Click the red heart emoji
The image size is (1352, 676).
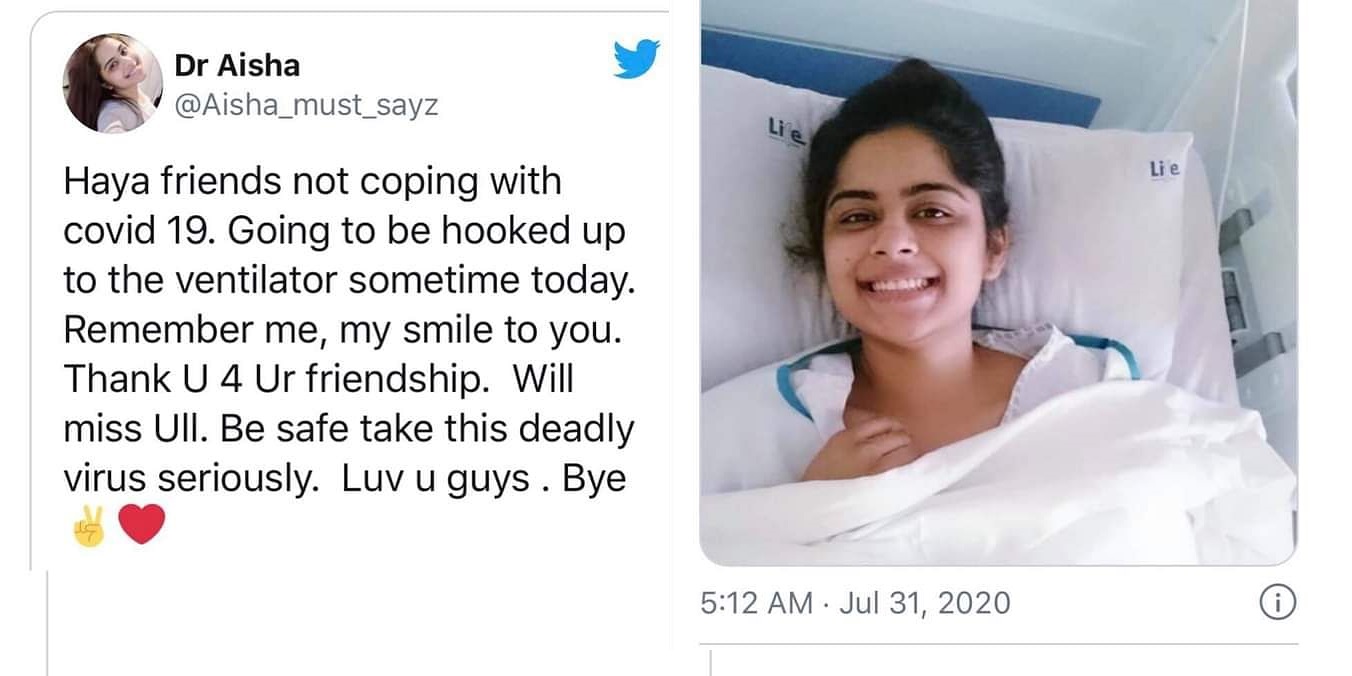click(x=142, y=525)
